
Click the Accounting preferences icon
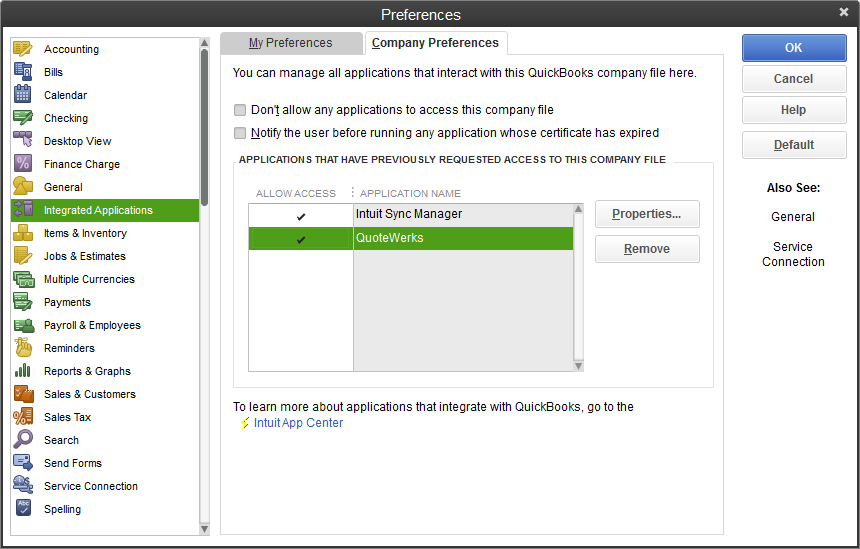click(23, 49)
